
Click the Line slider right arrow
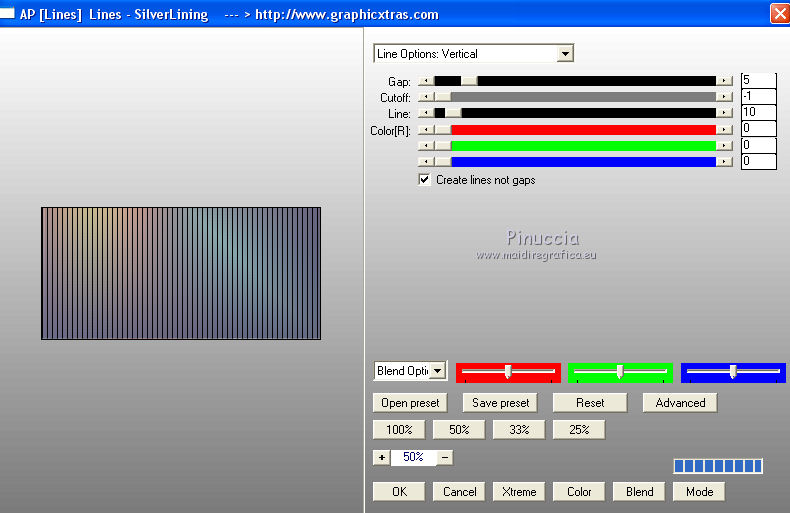(724, 113)
